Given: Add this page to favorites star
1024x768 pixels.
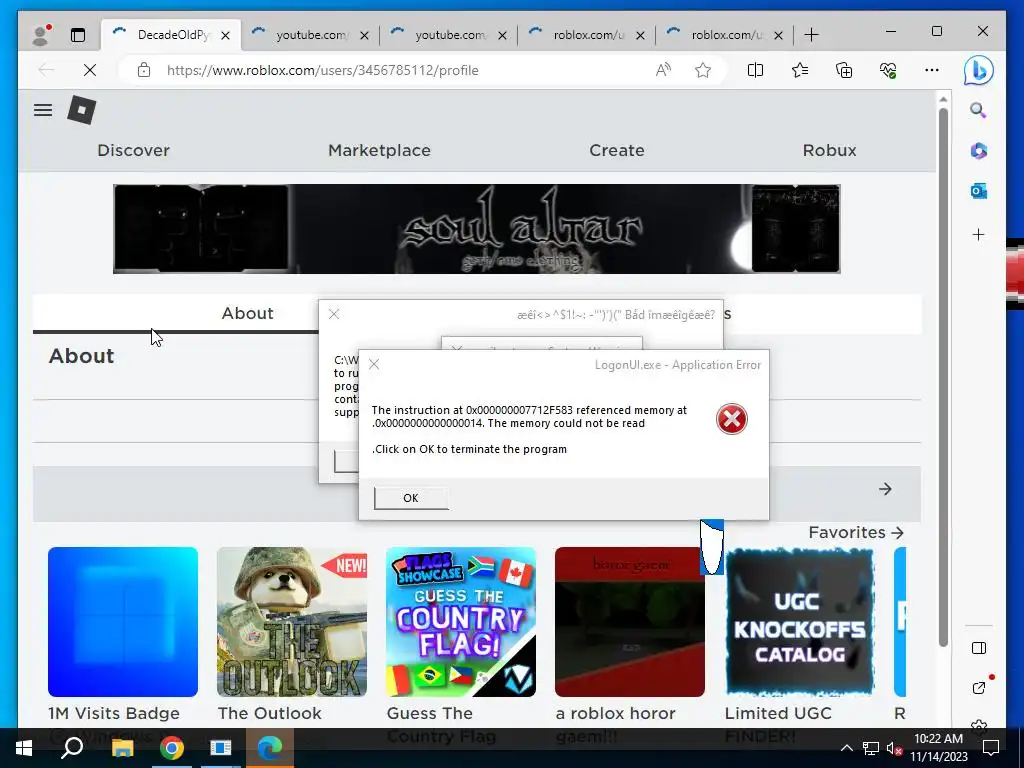Looking at the screenshot, I should click(703, 70).
